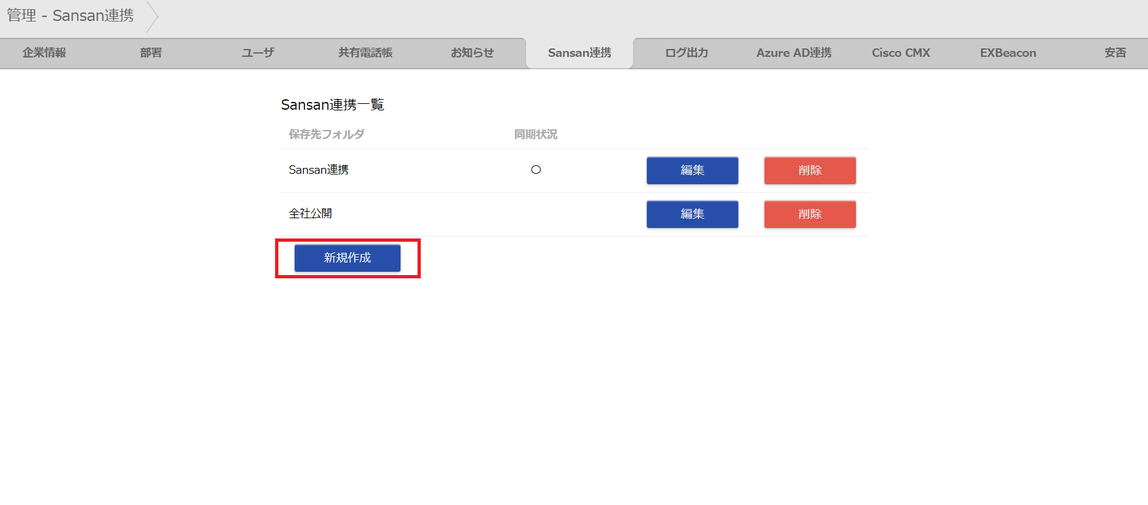
Task: Click 編集 for the Sansan連携 folder
Action: [692, 171]
